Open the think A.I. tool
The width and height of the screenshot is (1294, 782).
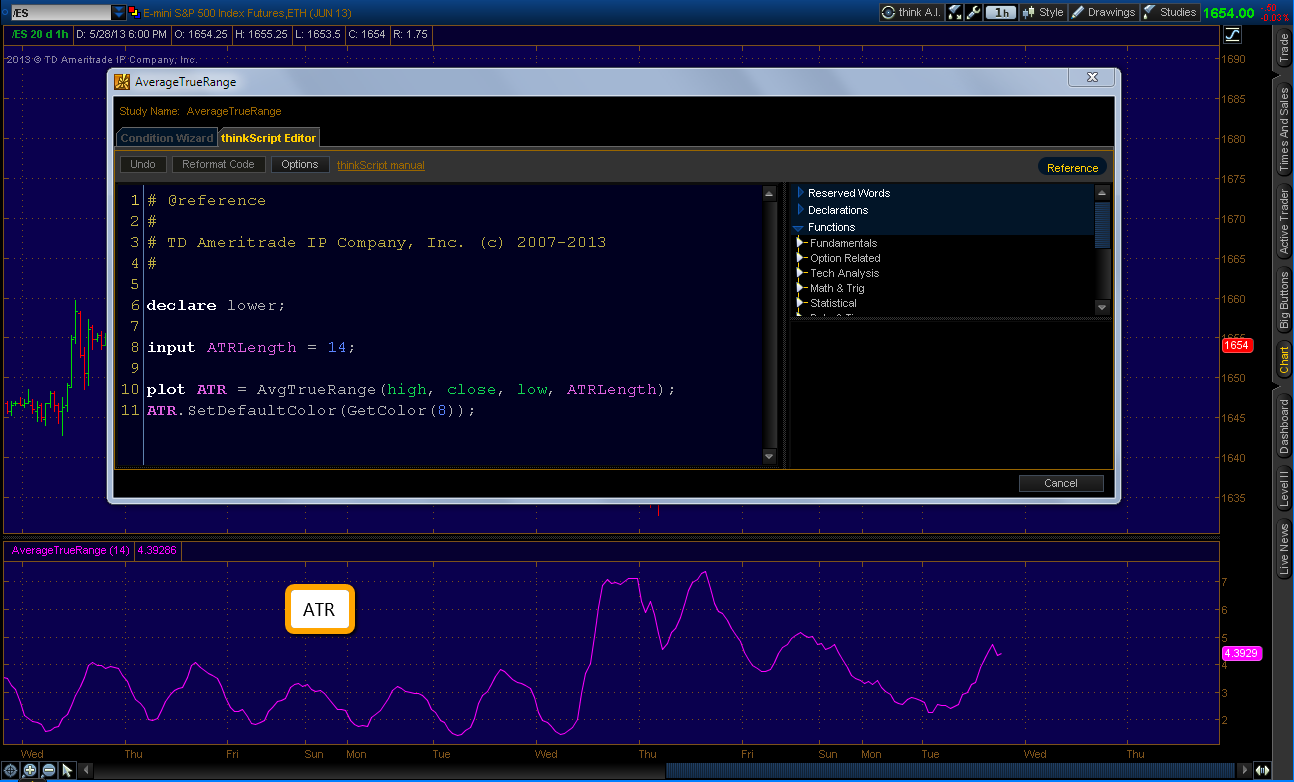point(912,12)
